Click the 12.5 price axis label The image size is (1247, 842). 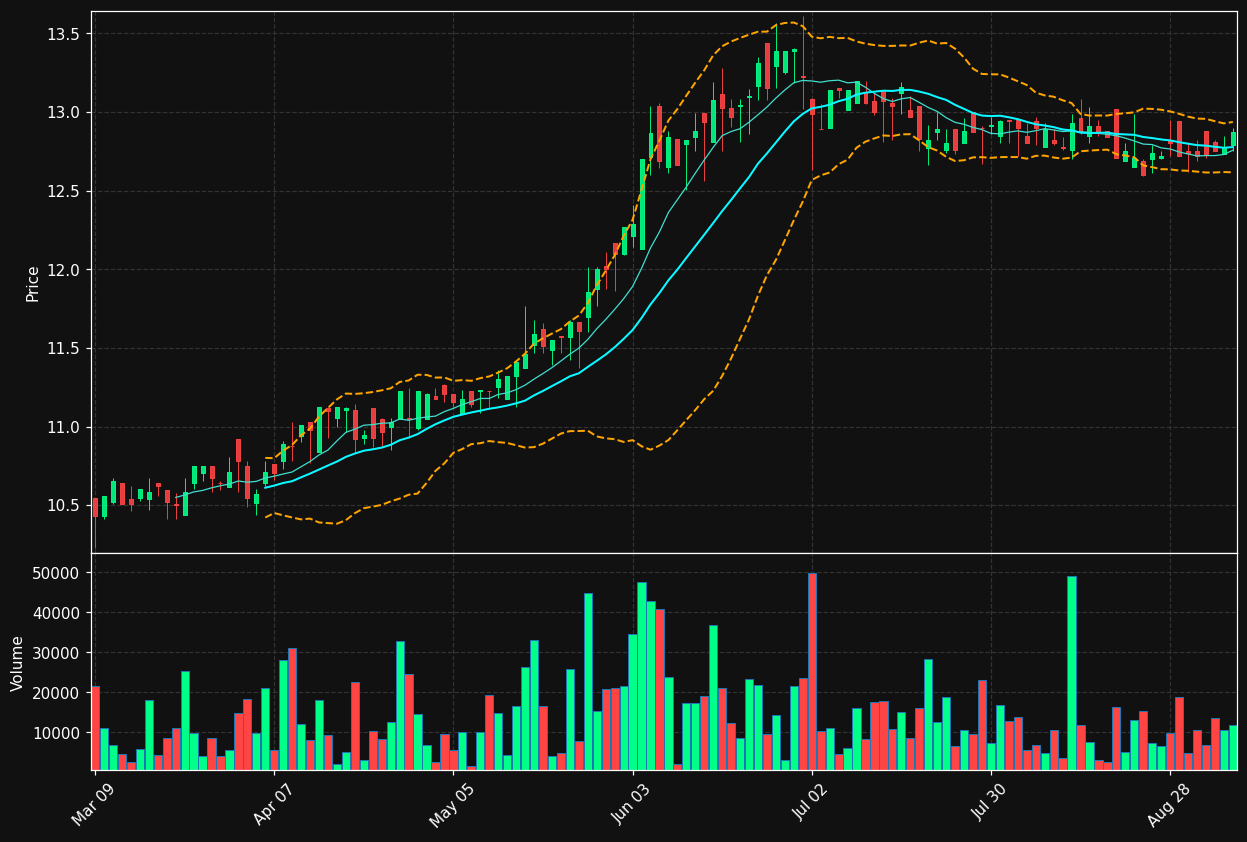tap(65, 191)
